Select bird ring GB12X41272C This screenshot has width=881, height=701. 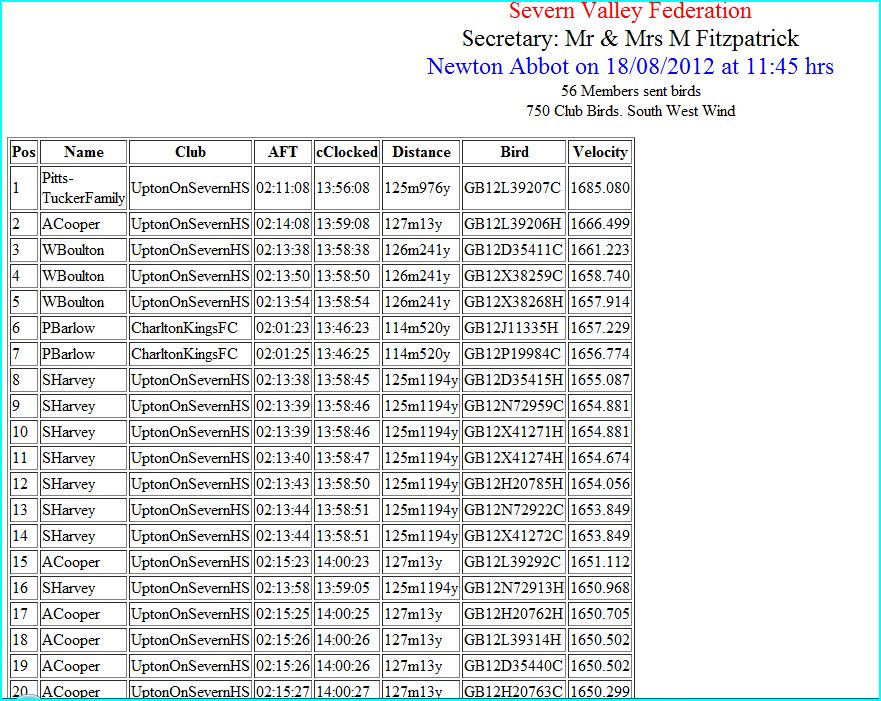(x=513, y=536)
